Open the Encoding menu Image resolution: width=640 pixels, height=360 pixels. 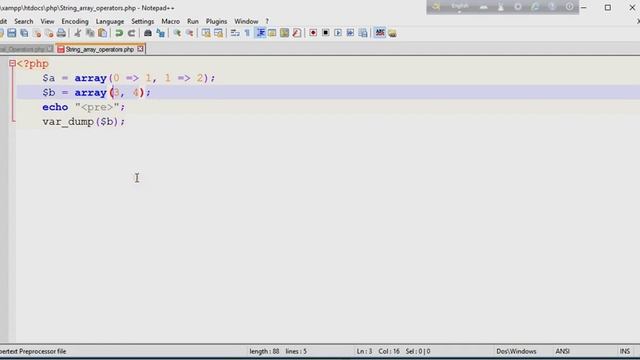[75, 21]
